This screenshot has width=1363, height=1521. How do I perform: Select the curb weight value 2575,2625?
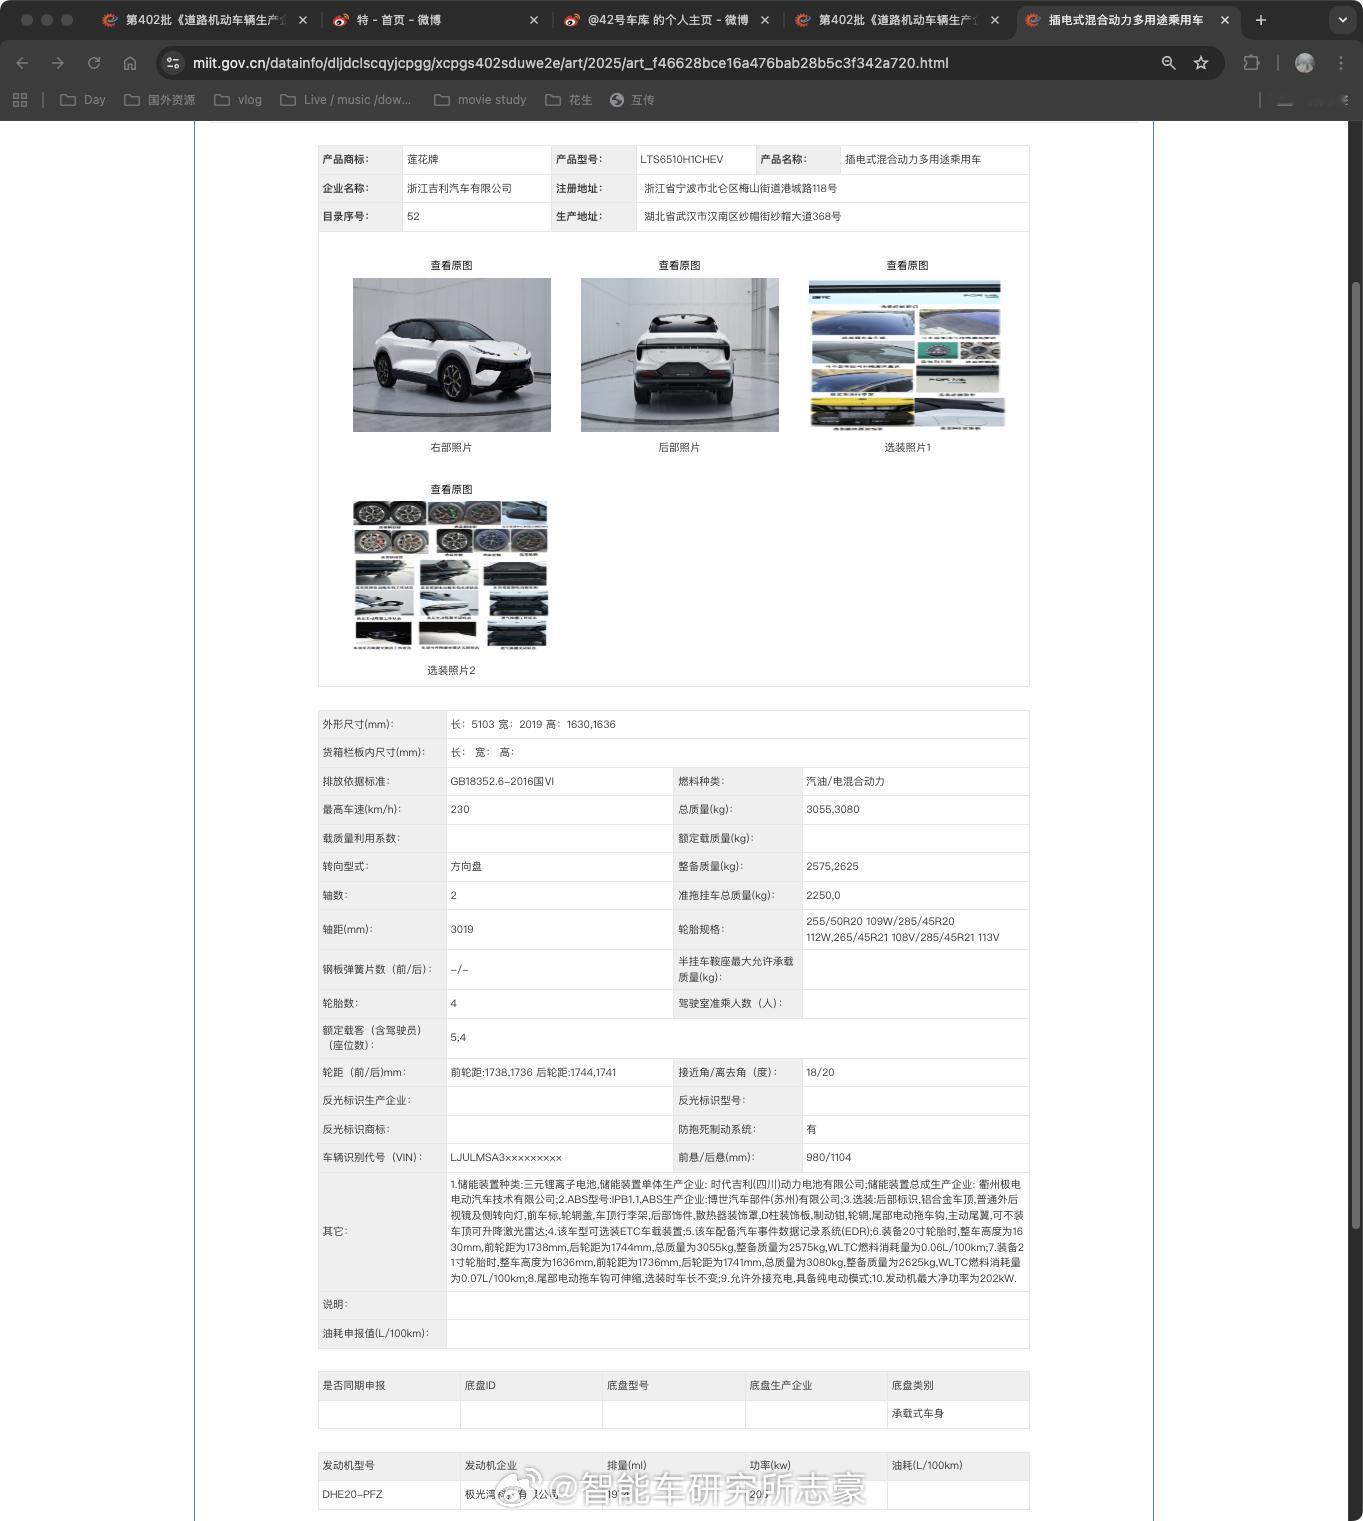click(x=832, y=867)
